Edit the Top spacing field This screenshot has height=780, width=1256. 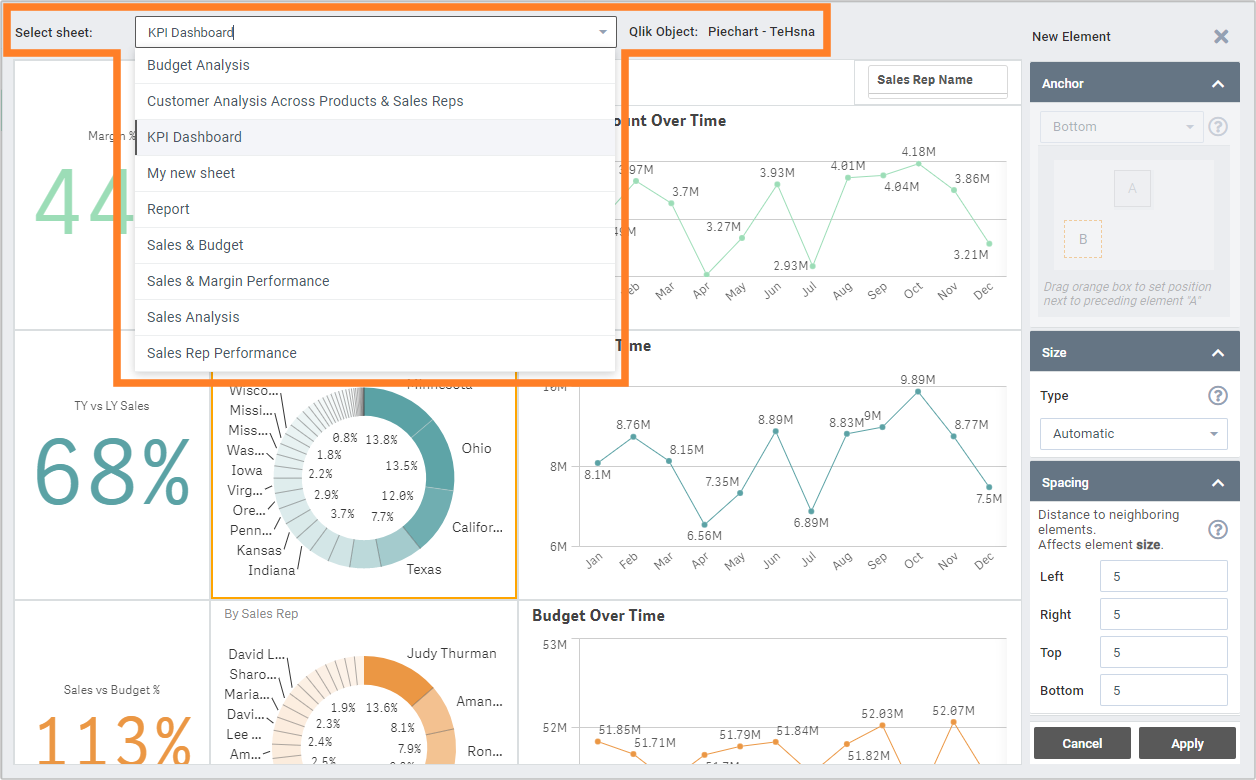(1163, 652)
